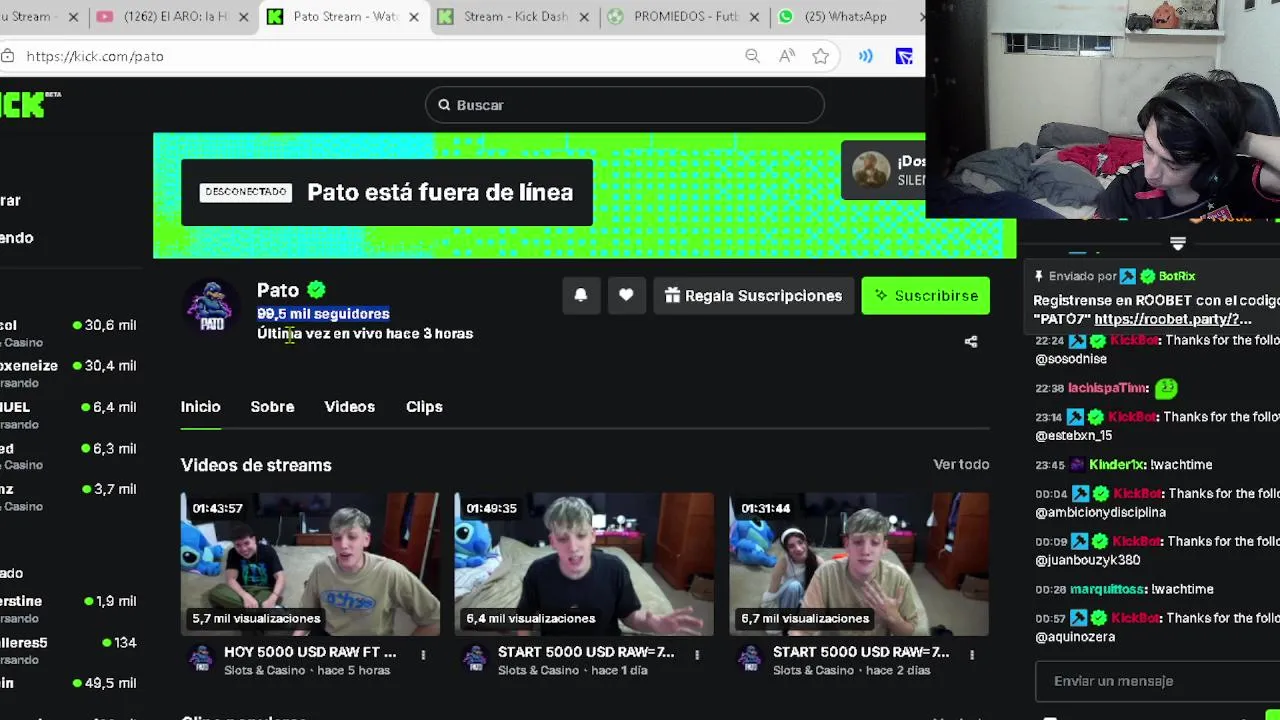The width and height of the screenshot is (1280, 720).
Task: Click the notification bell icon for Pato
Action: (x=581, y=295)
